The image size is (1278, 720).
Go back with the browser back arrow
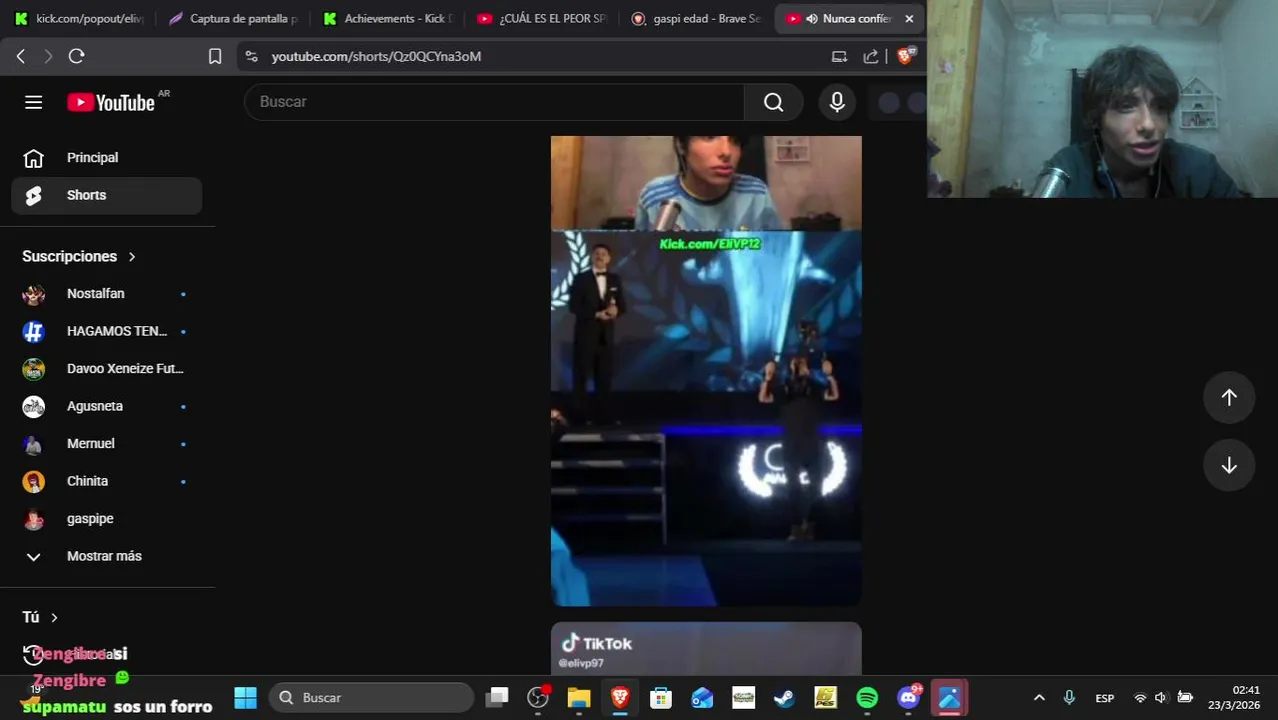(20, 56)
